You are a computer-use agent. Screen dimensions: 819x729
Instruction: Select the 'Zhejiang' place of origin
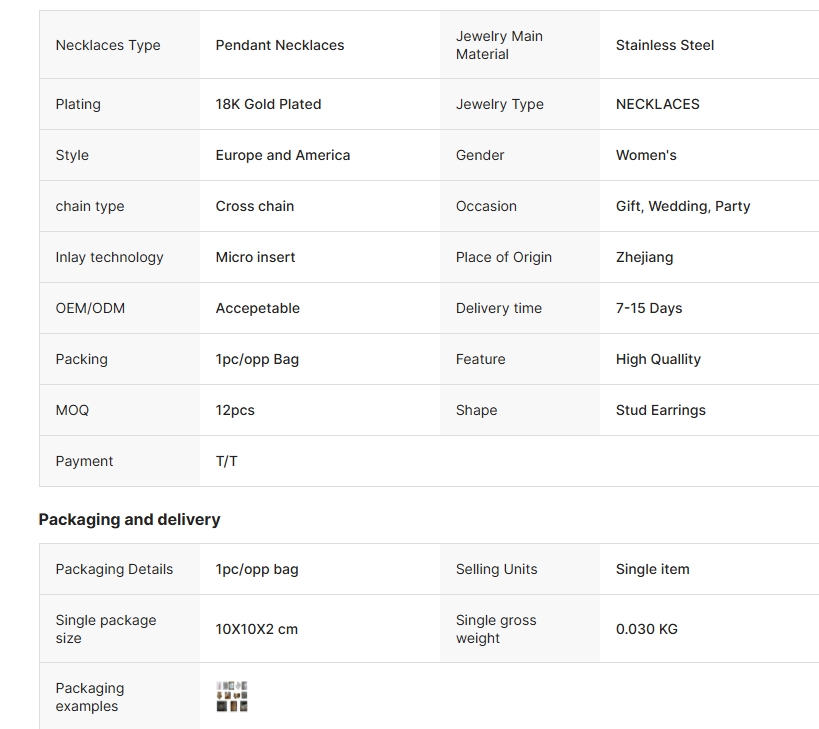pos(644,257)
